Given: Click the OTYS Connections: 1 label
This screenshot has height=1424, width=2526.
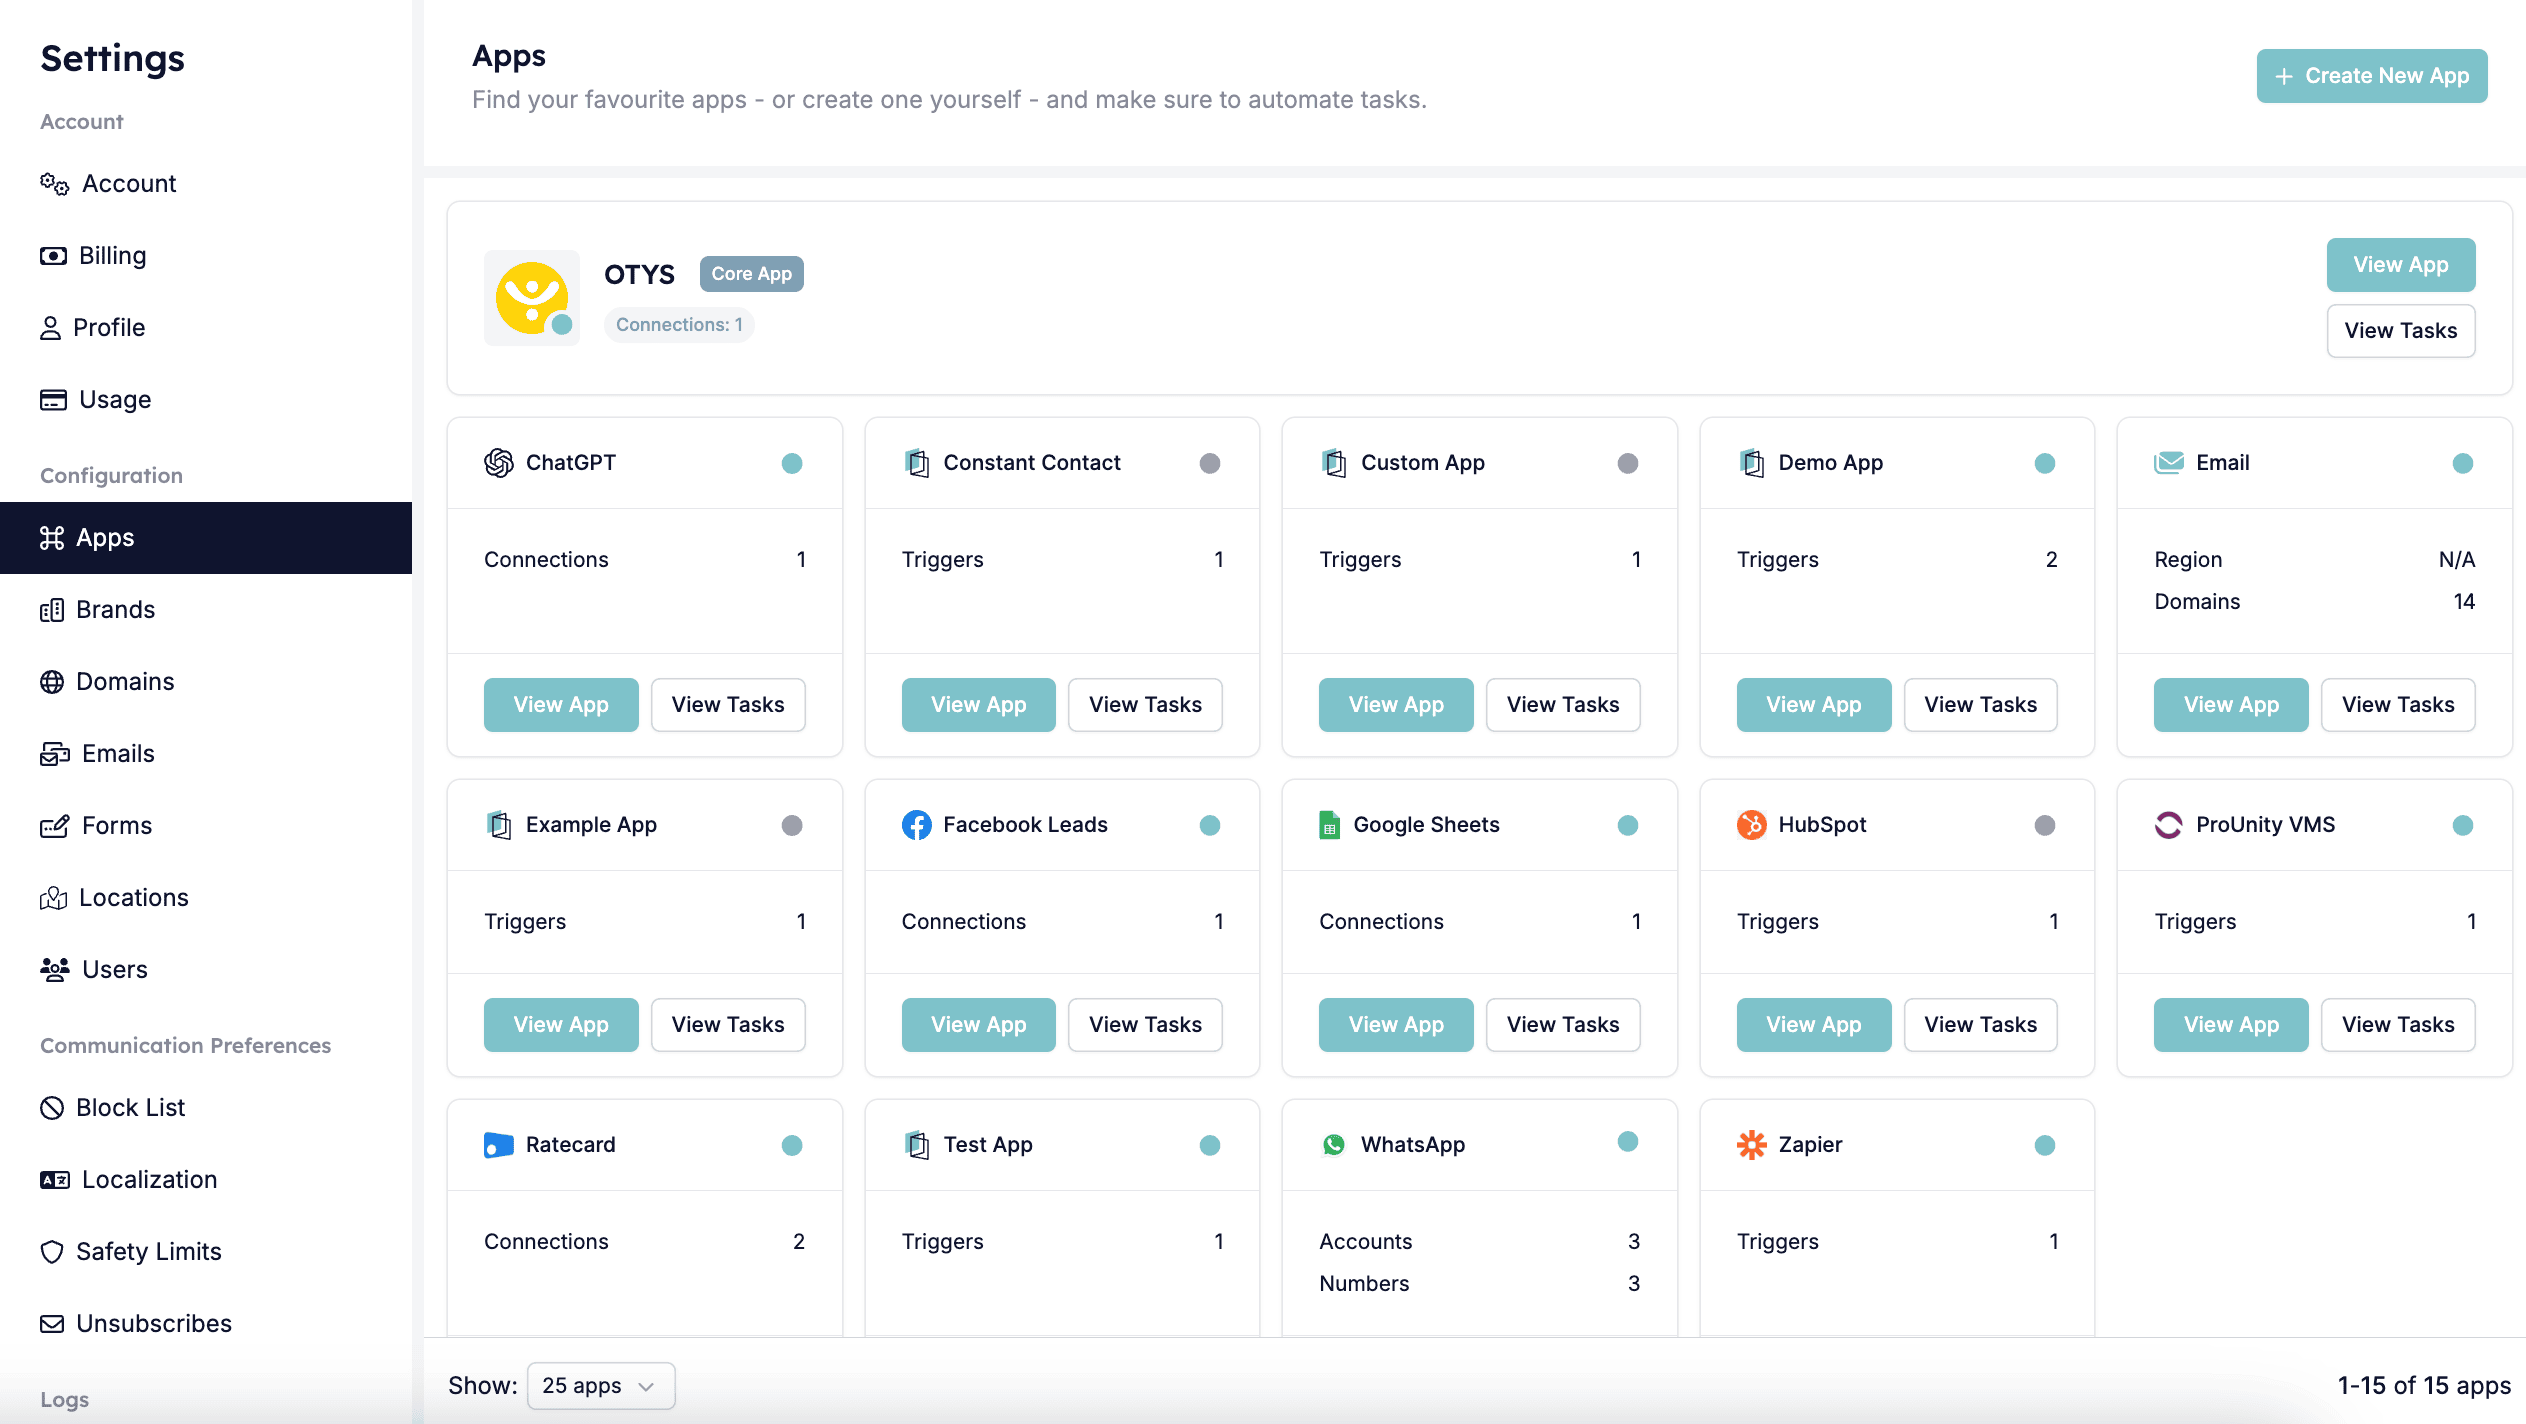Looking at the screenshot, I should point(679,325).
